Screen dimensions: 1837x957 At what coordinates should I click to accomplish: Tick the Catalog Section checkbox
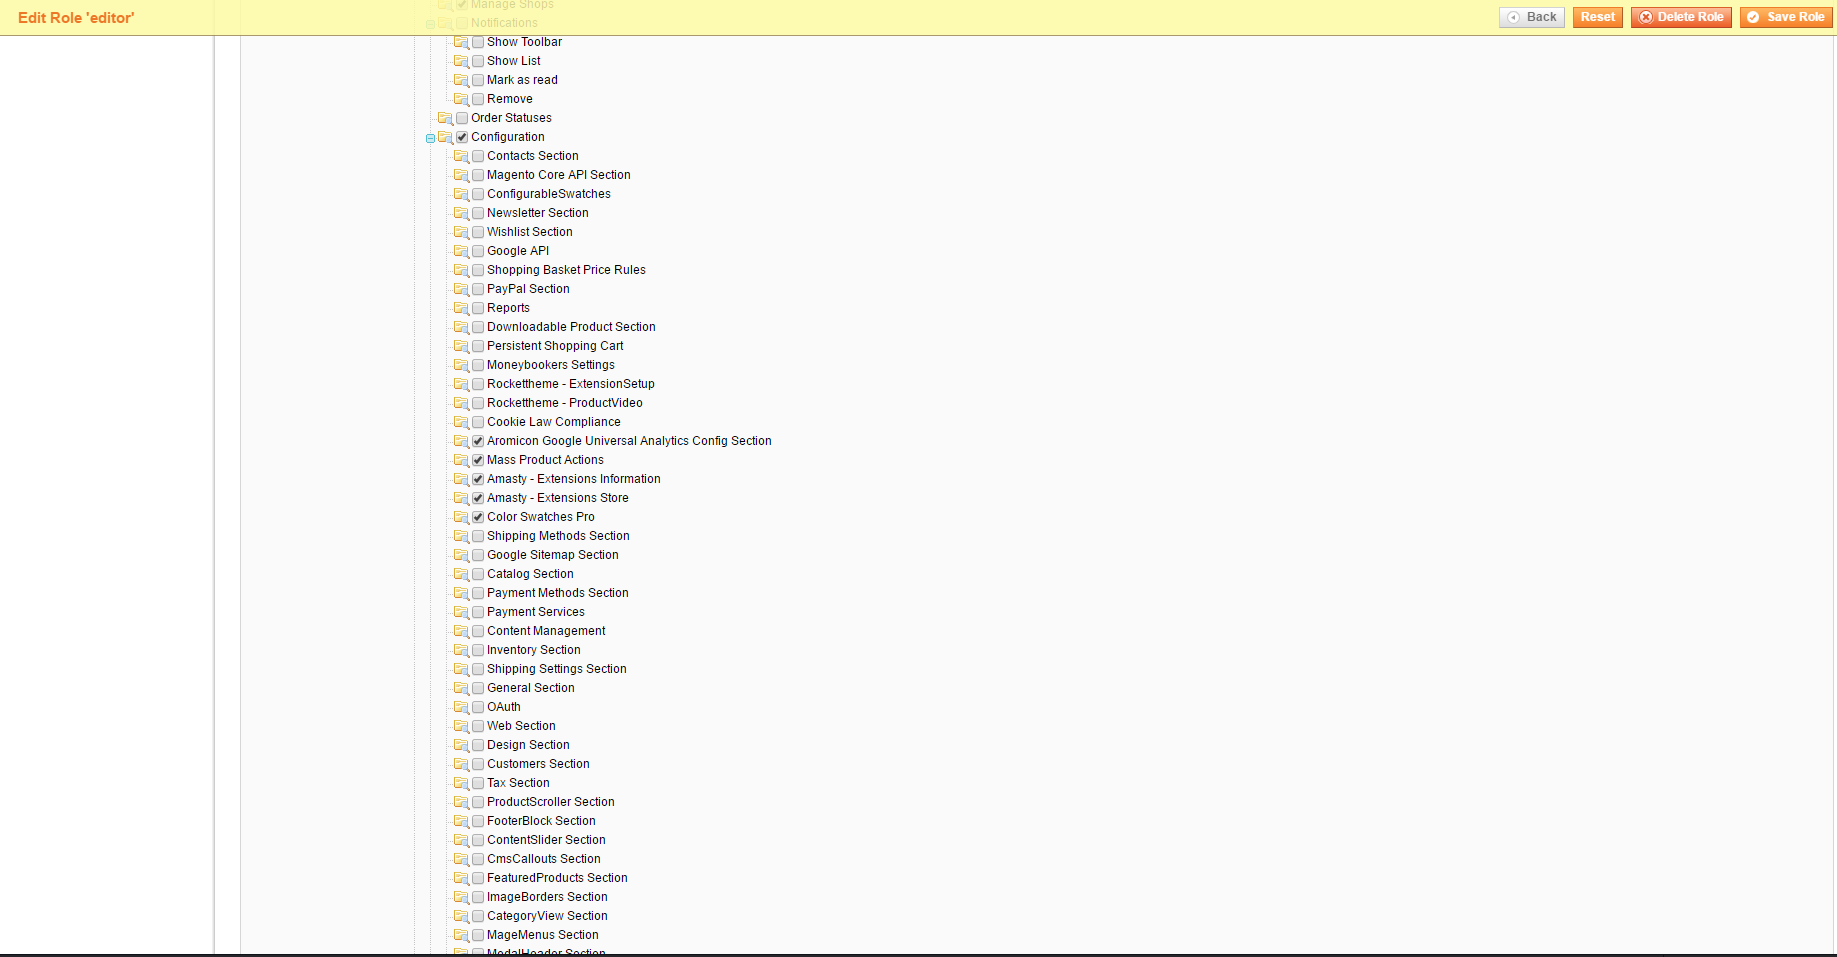(x=478, y=574)
